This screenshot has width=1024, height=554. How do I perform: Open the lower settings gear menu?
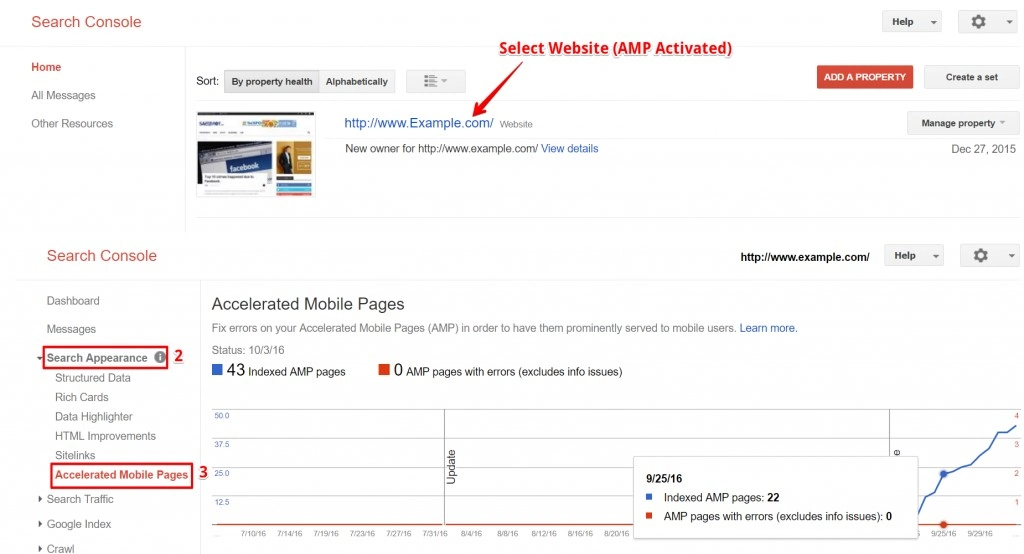click(987, 256)
